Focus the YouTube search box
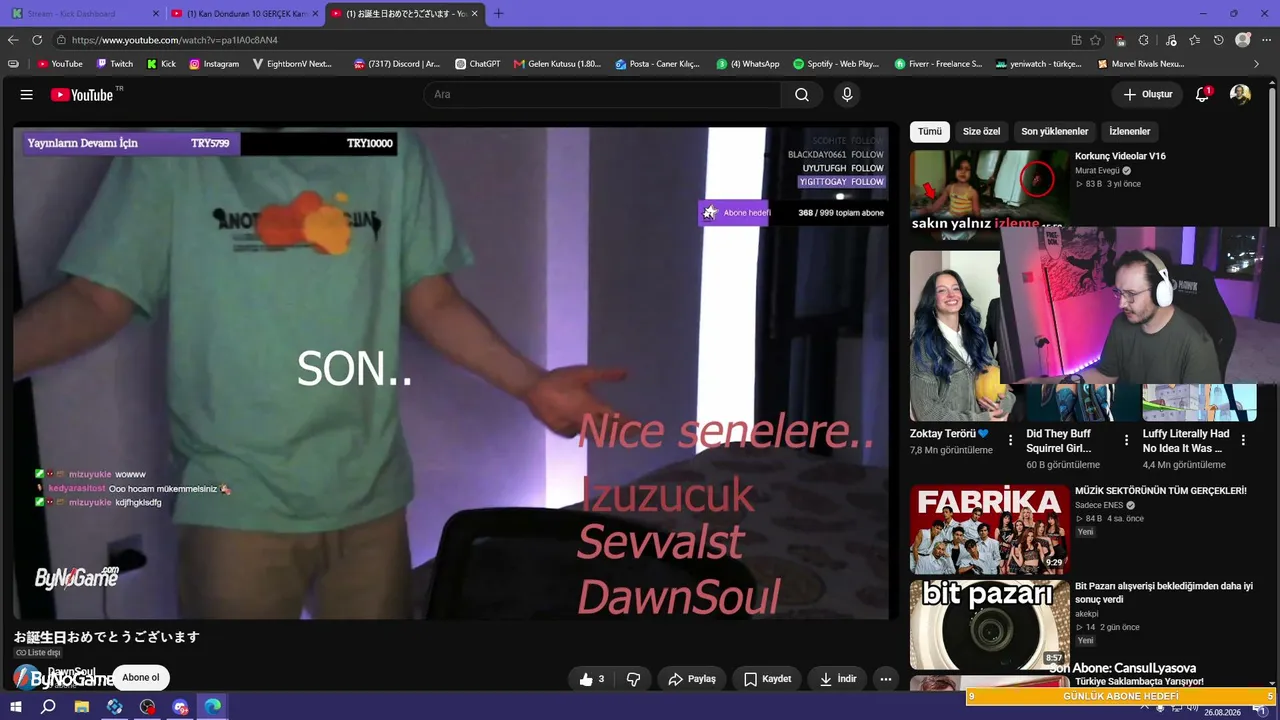 pos(602,94)
